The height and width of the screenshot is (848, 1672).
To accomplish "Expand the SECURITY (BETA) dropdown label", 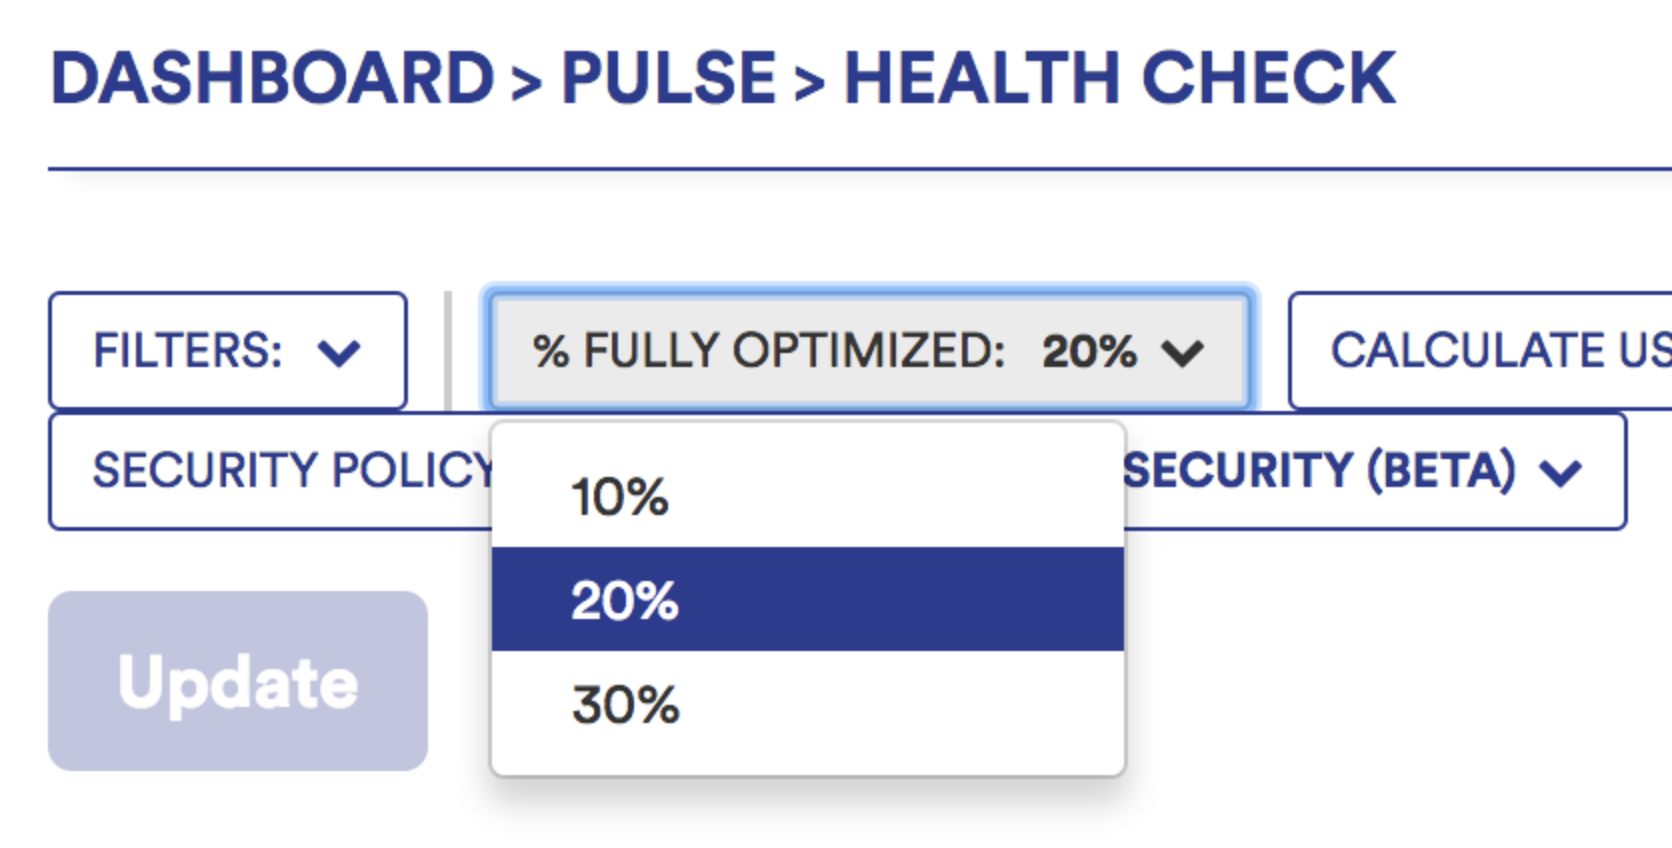I will click(x=1320, y=471).
